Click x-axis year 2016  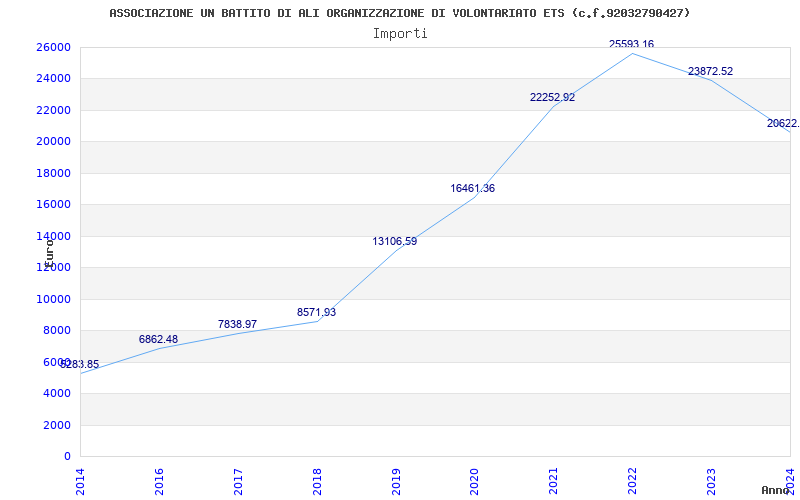159,482
